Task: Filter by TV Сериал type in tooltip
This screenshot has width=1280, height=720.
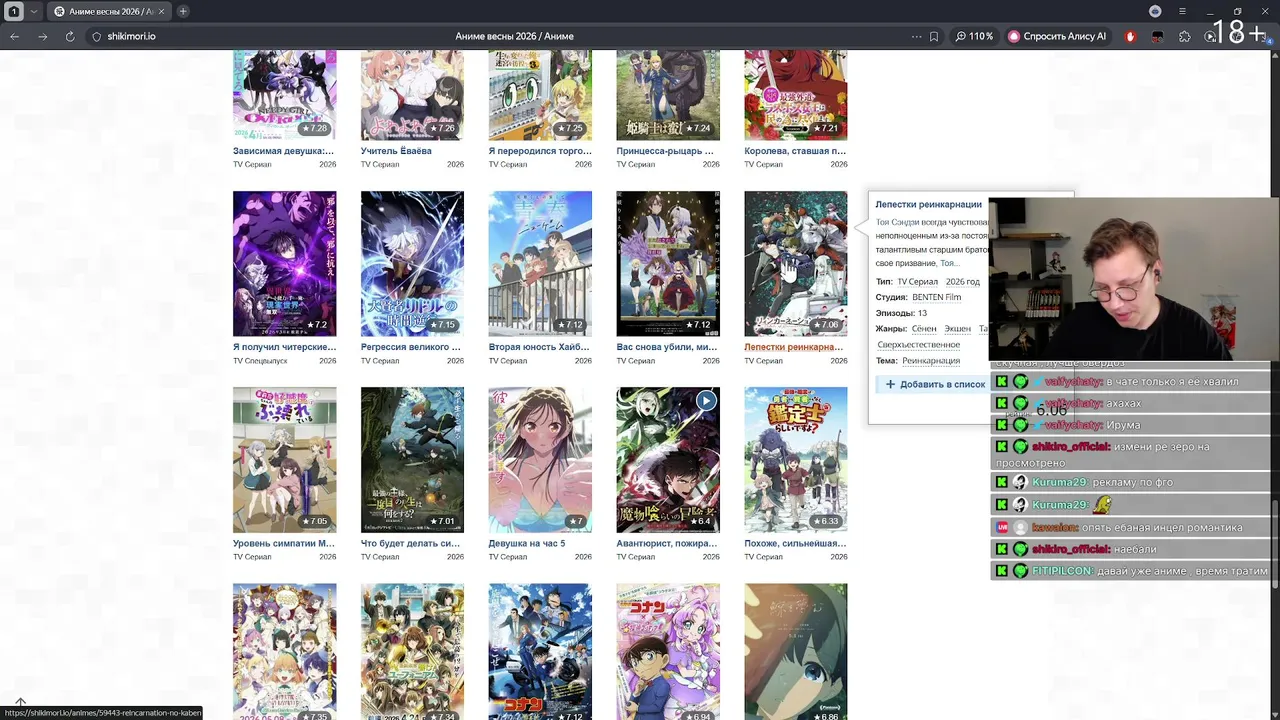Action: pyautogui.click(x=917, y=282)
